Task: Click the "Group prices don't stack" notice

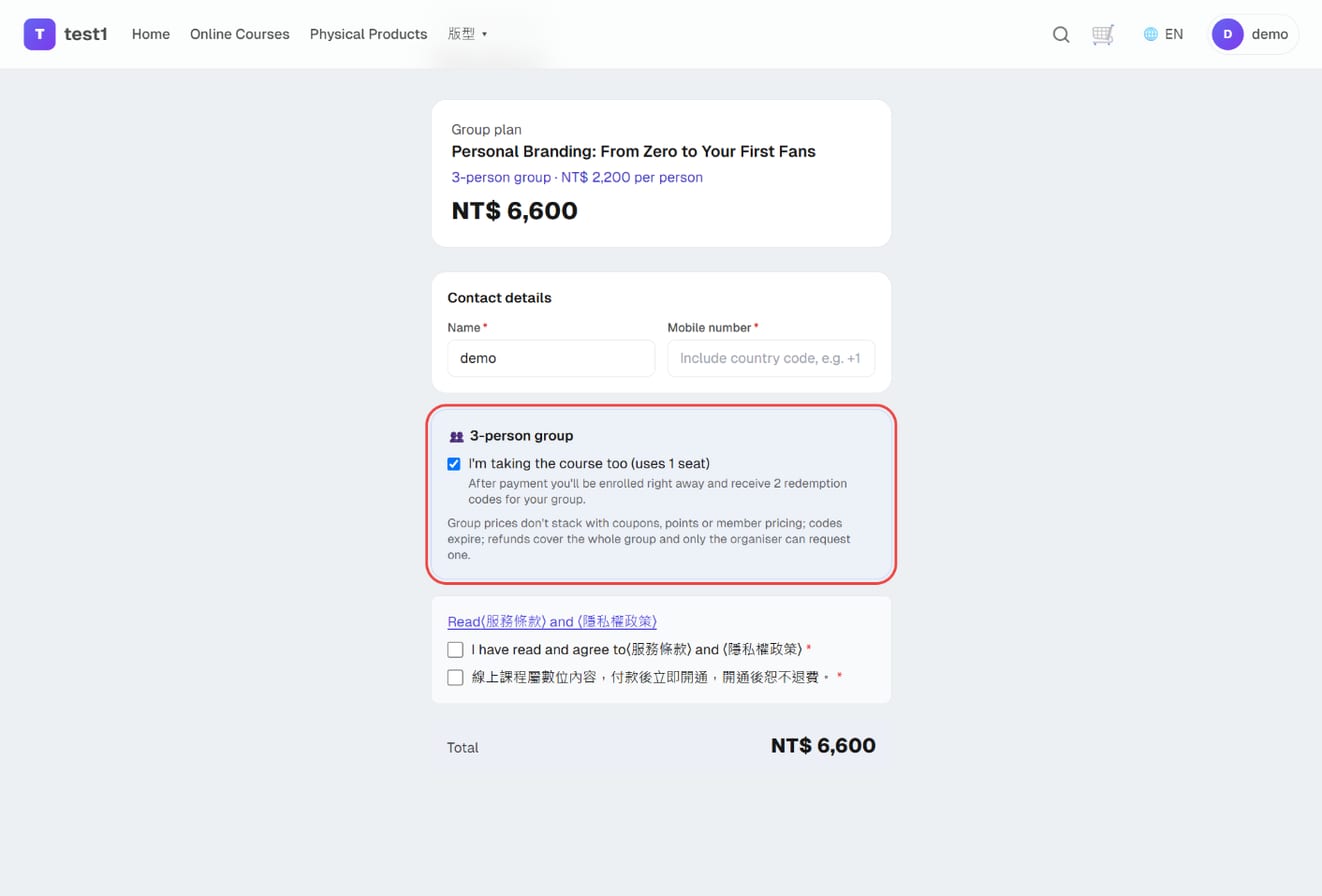Action: click(649, 539)
